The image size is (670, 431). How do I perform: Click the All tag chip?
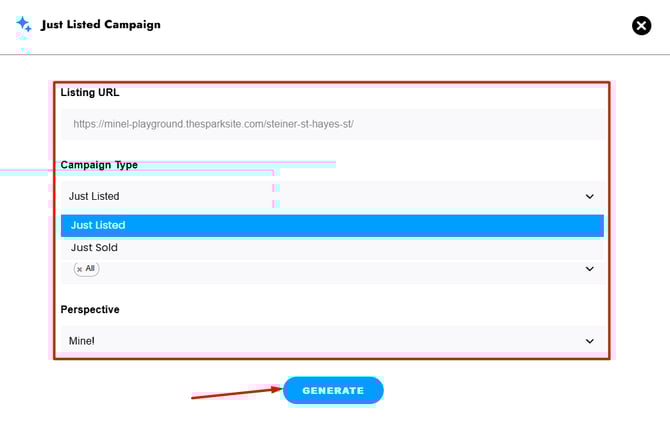coord(86,269)
